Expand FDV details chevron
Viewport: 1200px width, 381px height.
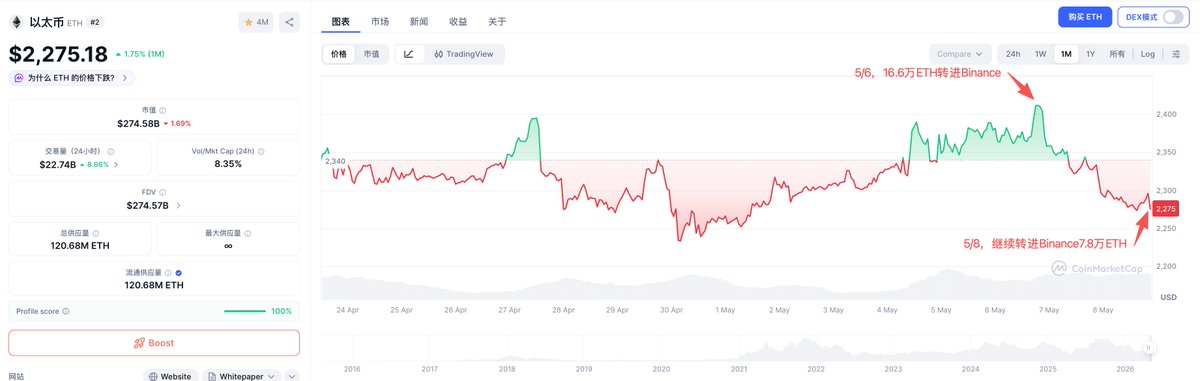pyautogui.click(x=178, y=205)
